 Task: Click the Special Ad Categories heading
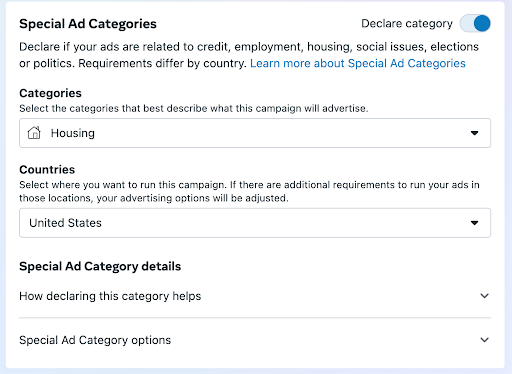click(x=88, y=24)
